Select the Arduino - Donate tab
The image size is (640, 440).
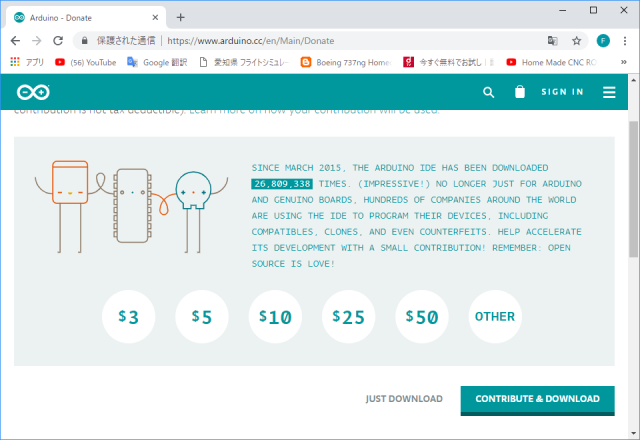(x=86, y=18)
